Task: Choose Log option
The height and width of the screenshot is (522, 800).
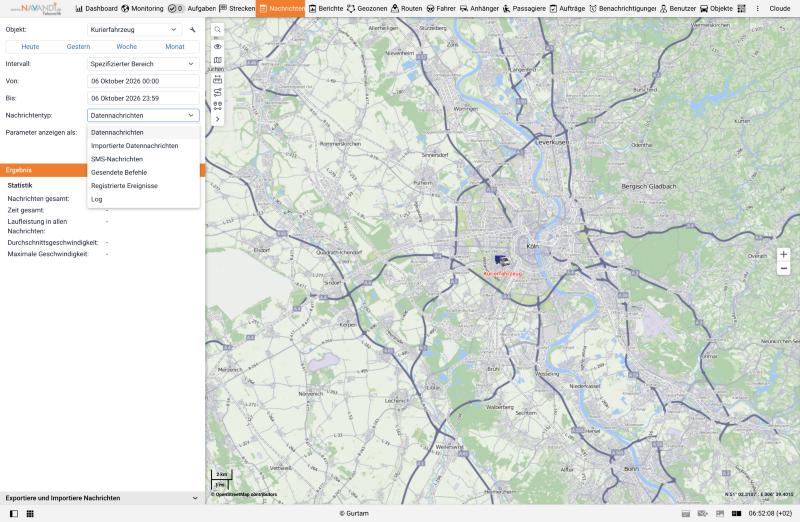Action: tap(143, 199)
